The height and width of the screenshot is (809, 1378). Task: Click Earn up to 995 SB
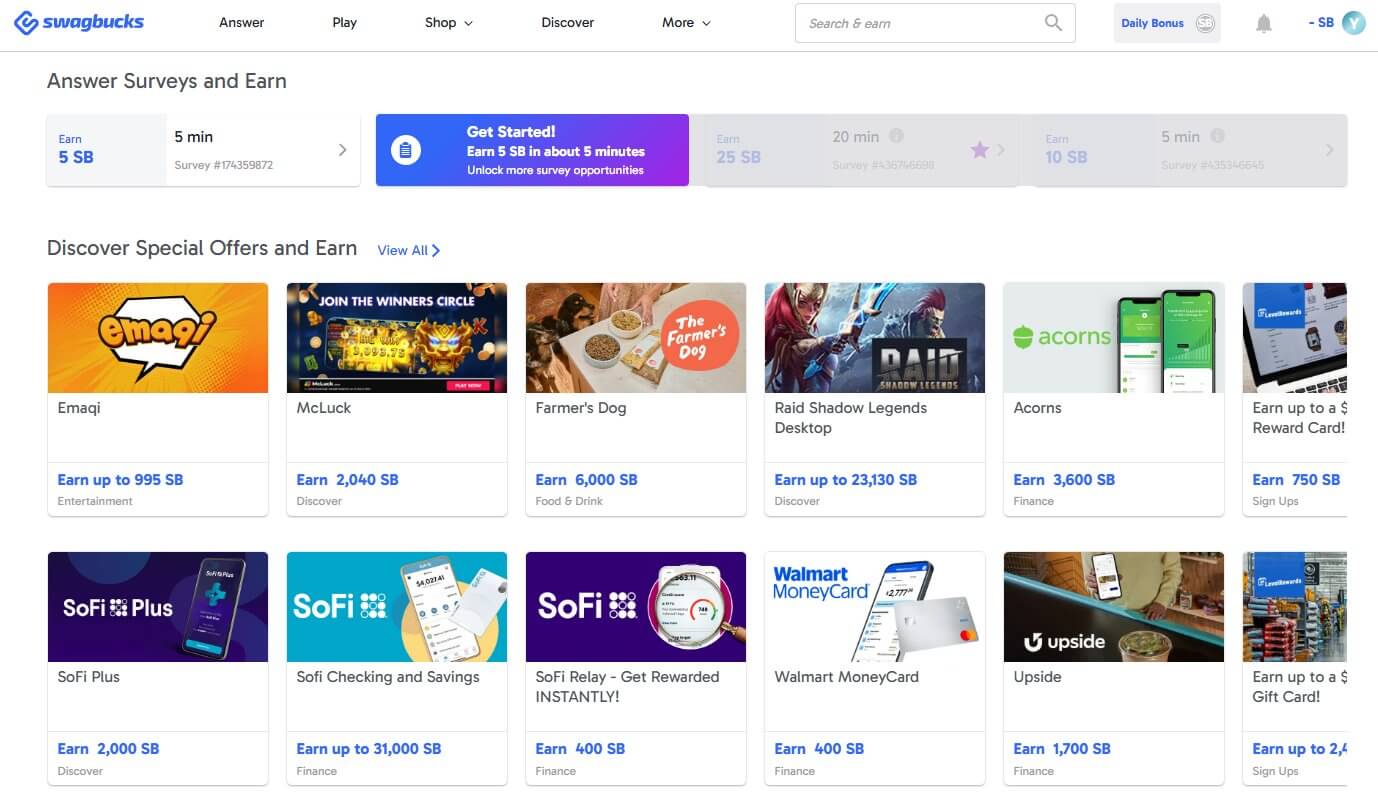(121, 480)
